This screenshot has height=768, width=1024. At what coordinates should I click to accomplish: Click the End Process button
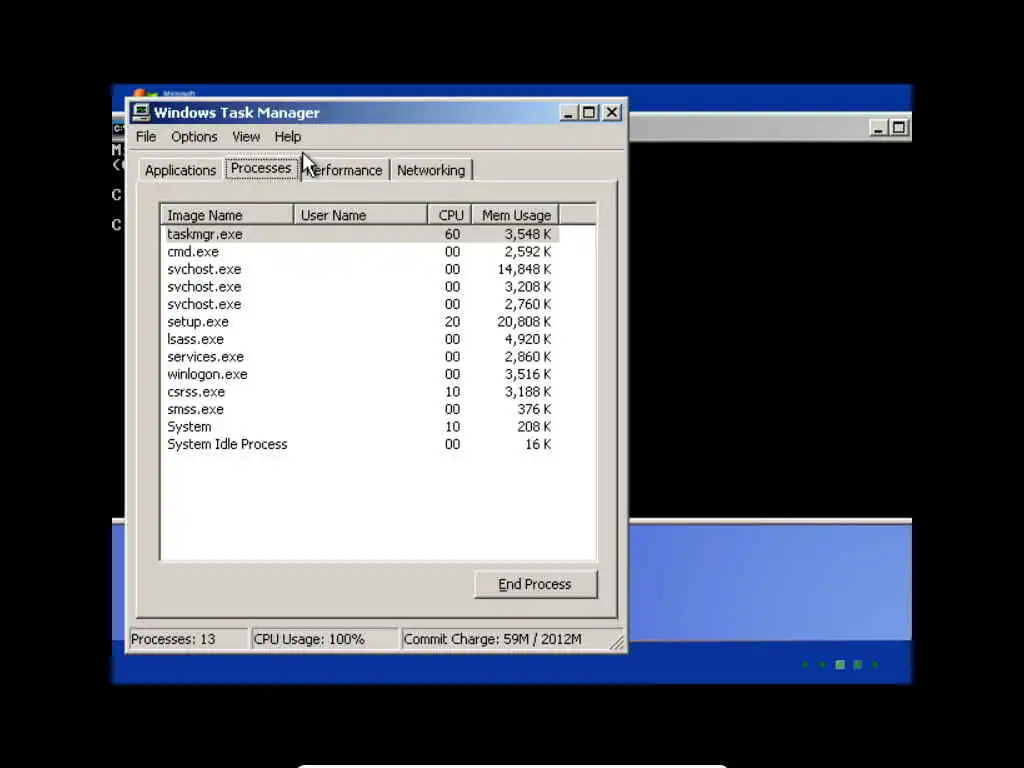coord(536,584)
